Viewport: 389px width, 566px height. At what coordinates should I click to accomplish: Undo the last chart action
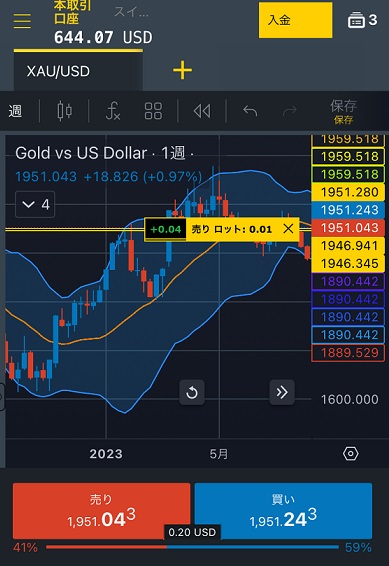250,111
